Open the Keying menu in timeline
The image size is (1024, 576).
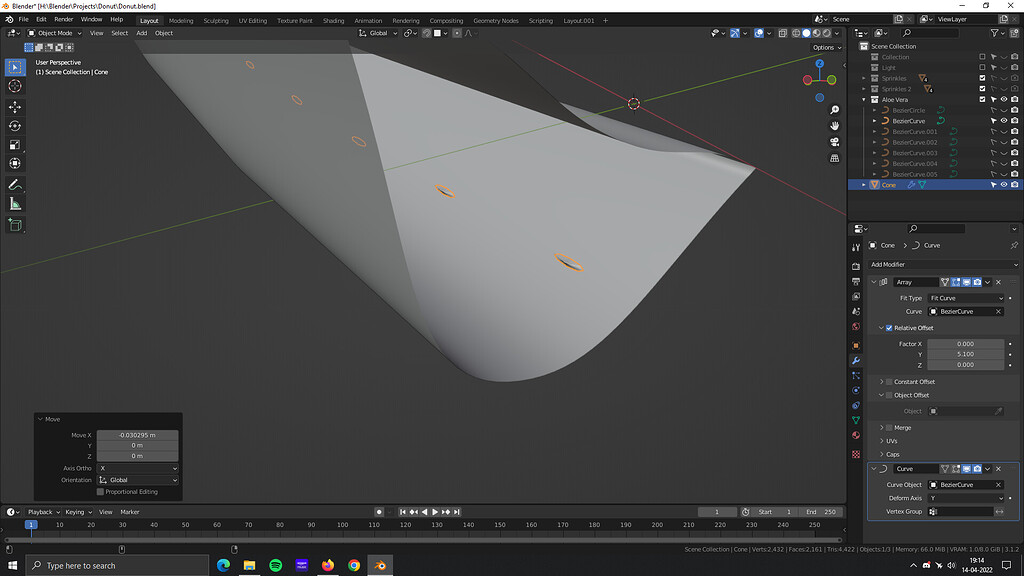point(78,512)
